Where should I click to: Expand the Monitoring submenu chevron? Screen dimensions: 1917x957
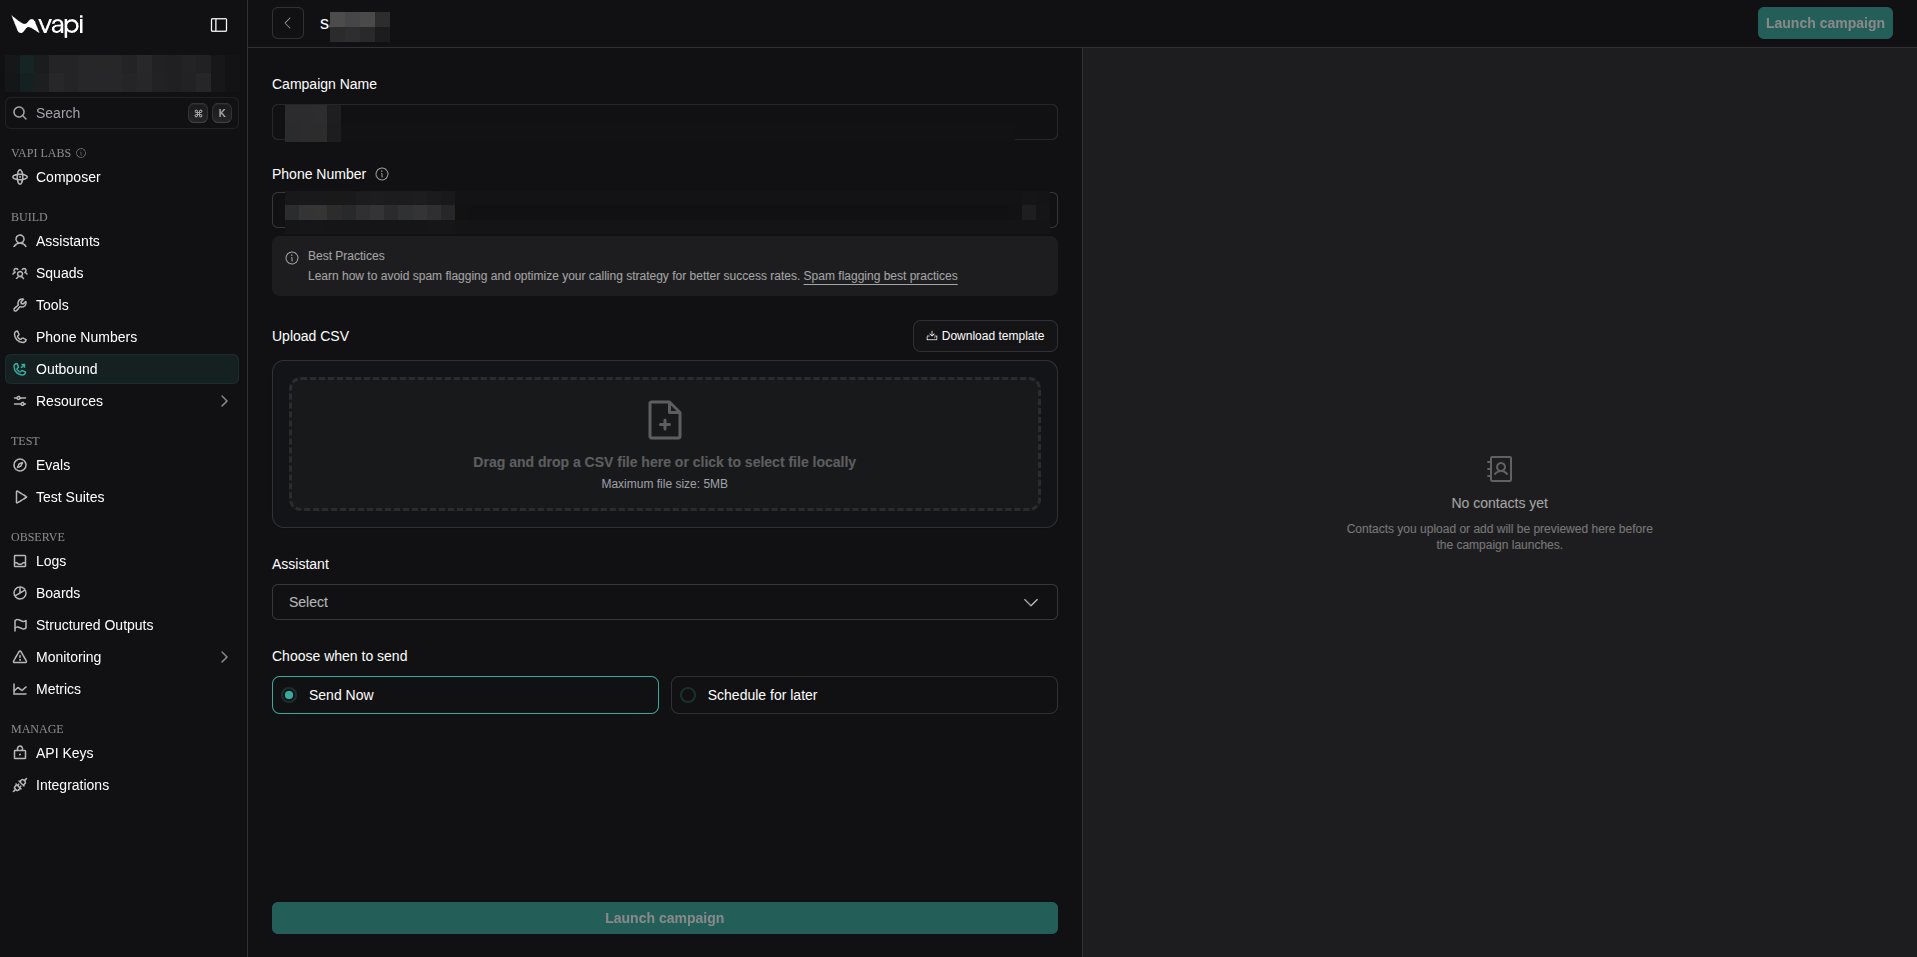(224, 657)
